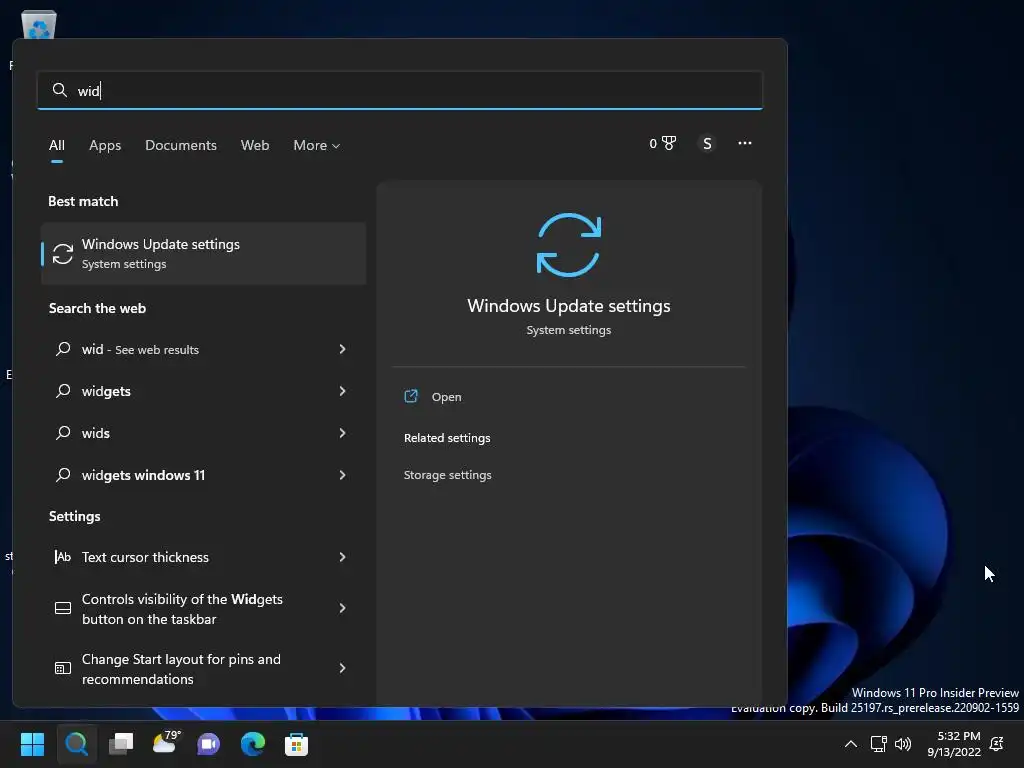Expand the More dropdown filter

tap(317, 145)
